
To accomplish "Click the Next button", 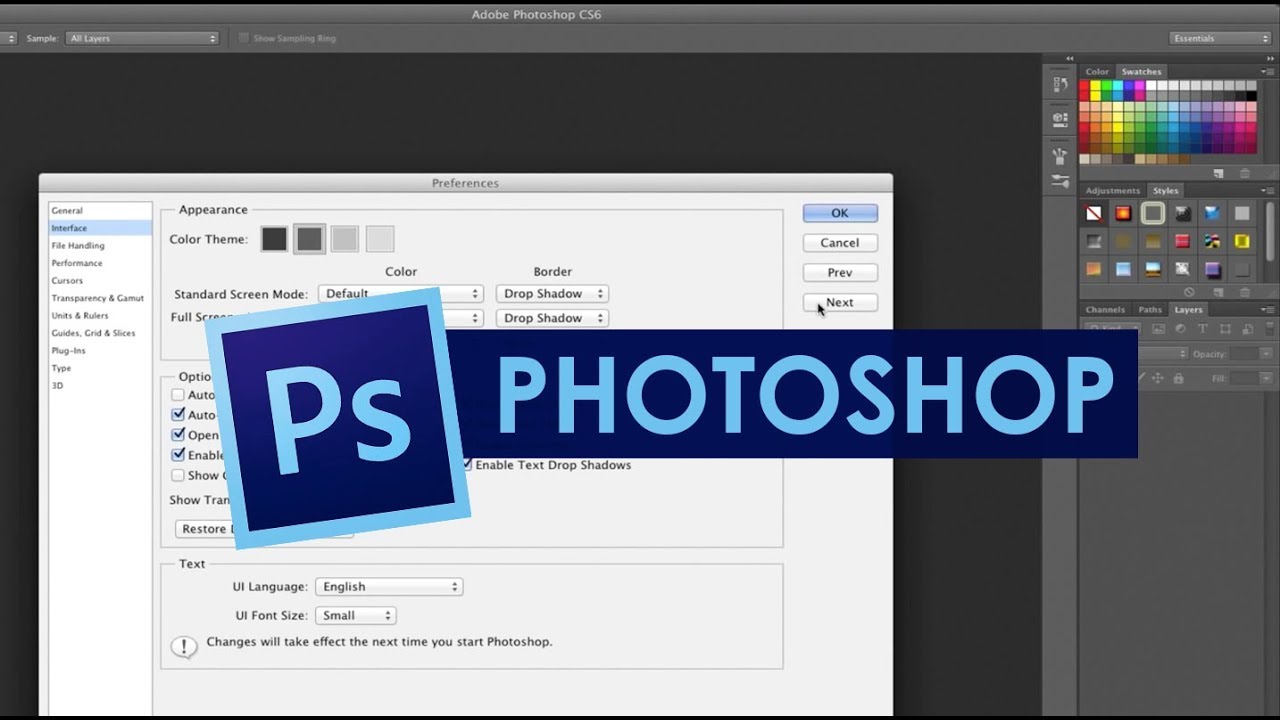I will pyautogui.click(x=840, y=303).
